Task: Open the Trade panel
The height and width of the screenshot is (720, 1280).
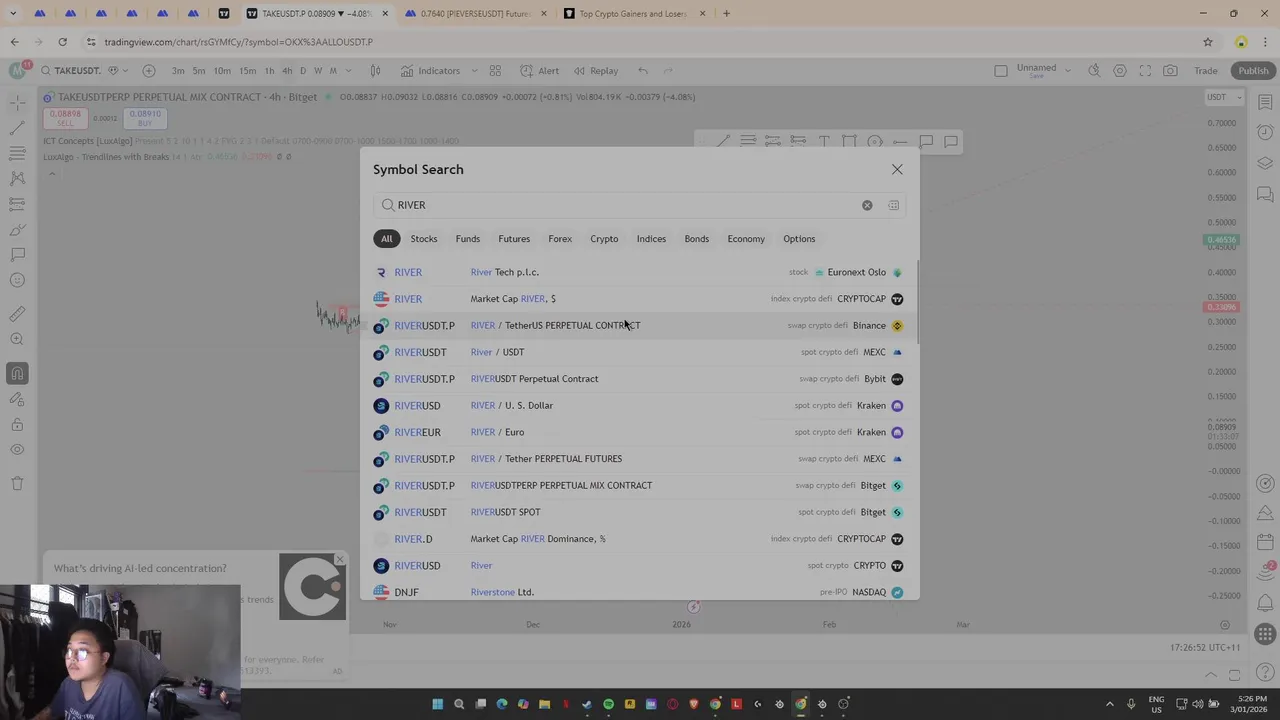Action: [1206, 71]
